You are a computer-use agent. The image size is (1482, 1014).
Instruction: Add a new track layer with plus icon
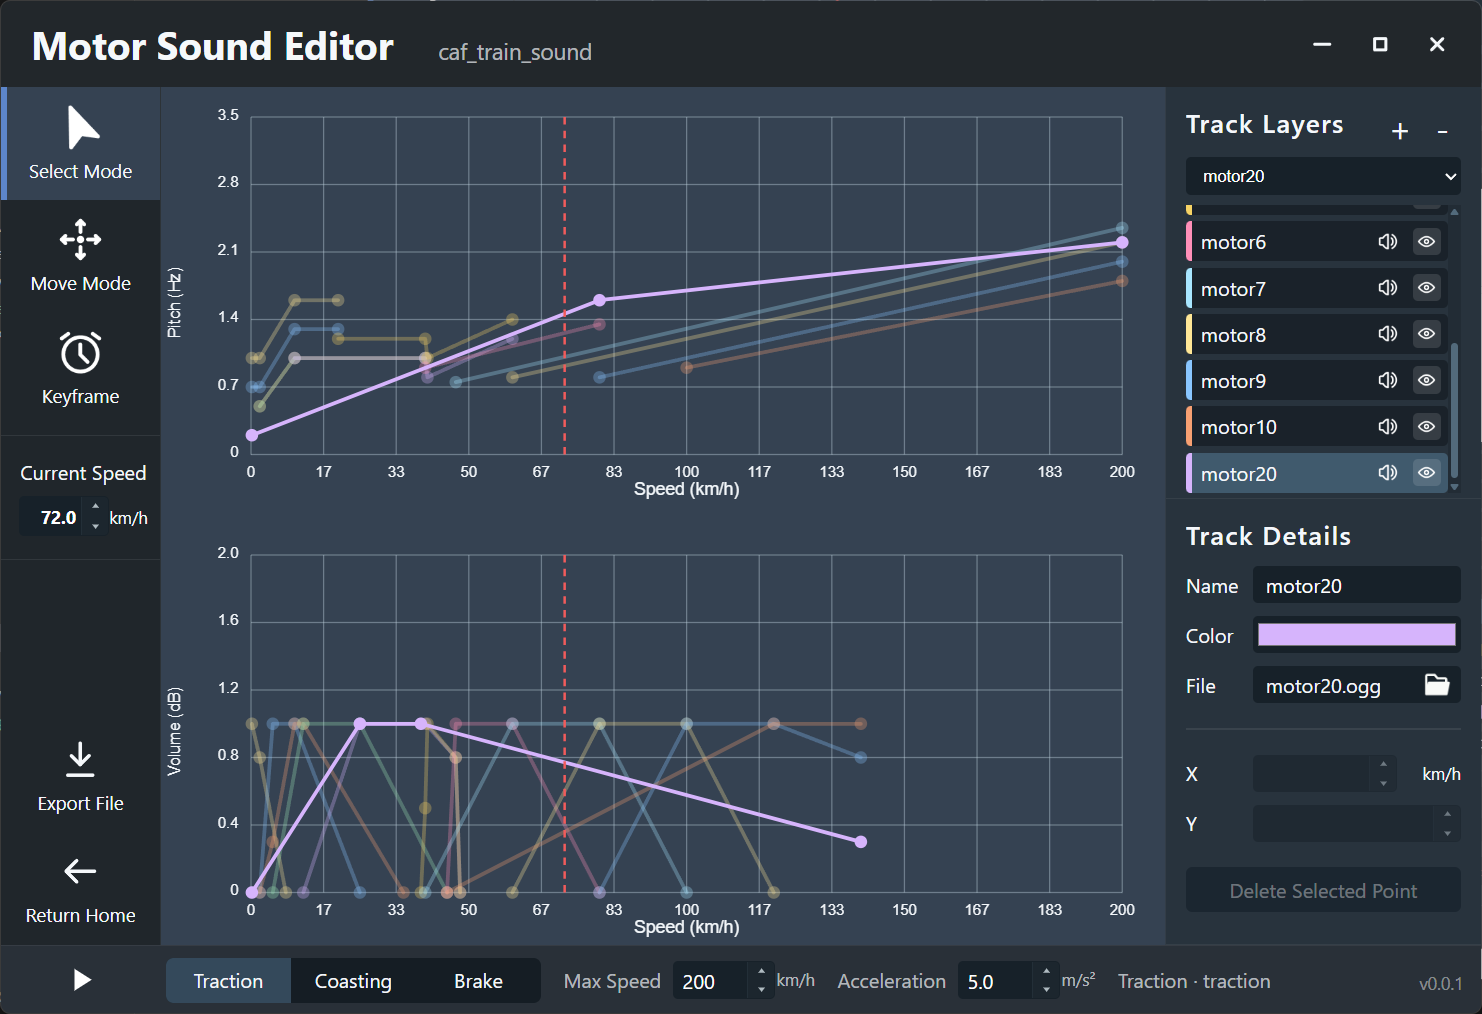point(1400,131)
